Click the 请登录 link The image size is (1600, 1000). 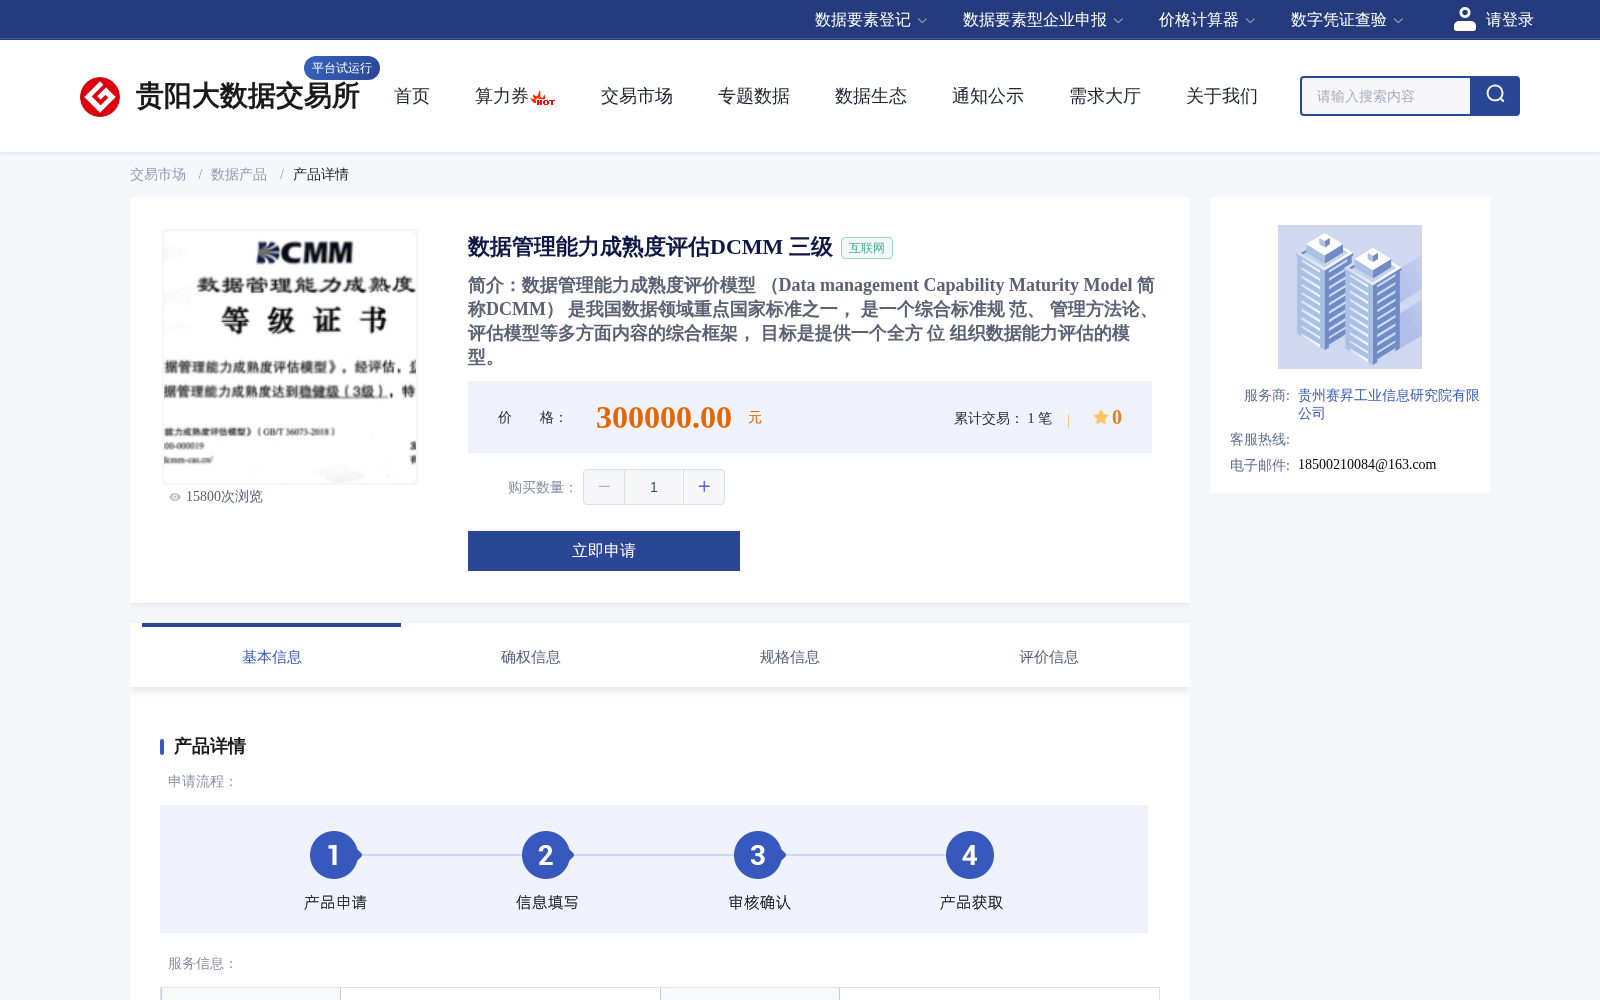1510,20
